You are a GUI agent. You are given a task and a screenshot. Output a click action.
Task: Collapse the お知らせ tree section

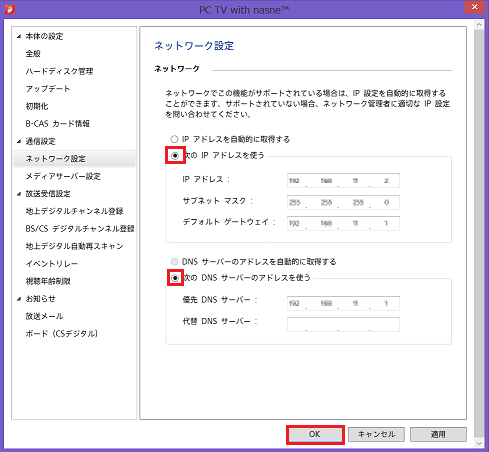point(19,299)
